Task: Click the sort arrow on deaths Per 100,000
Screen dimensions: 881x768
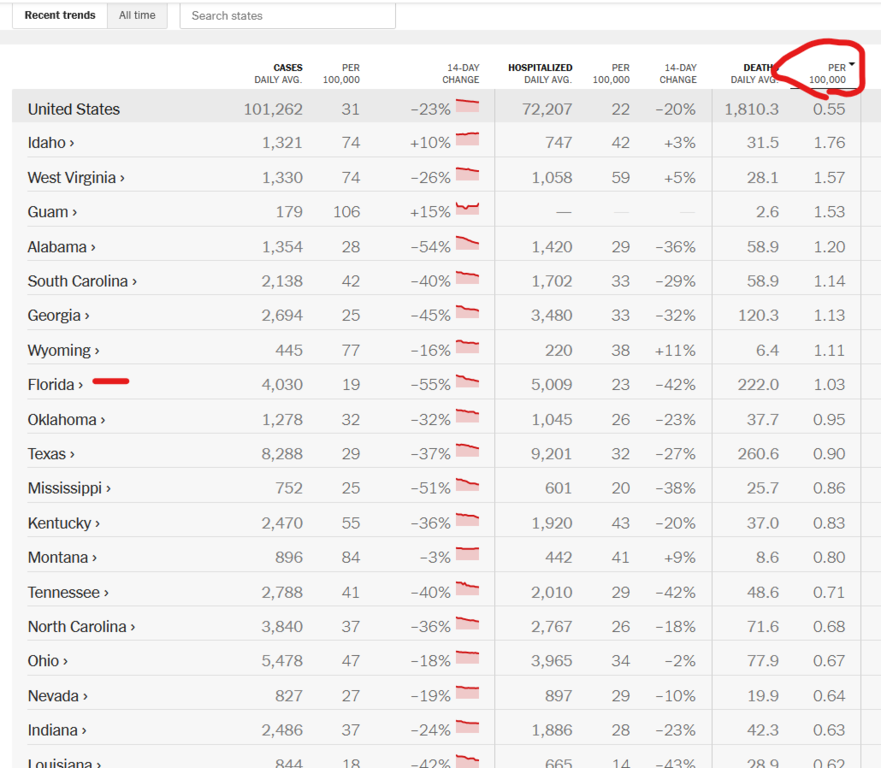Action: pos(851,65)
